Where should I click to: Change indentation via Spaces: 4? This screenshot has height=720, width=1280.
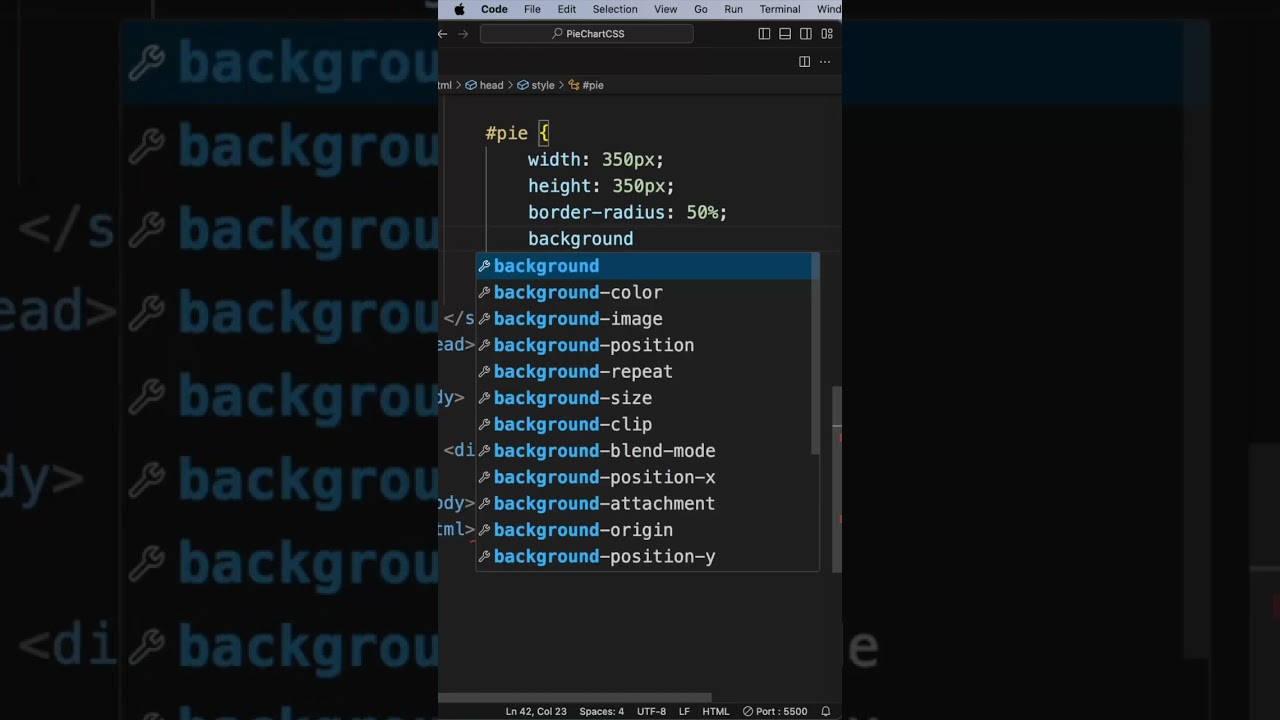pos(602,712)
